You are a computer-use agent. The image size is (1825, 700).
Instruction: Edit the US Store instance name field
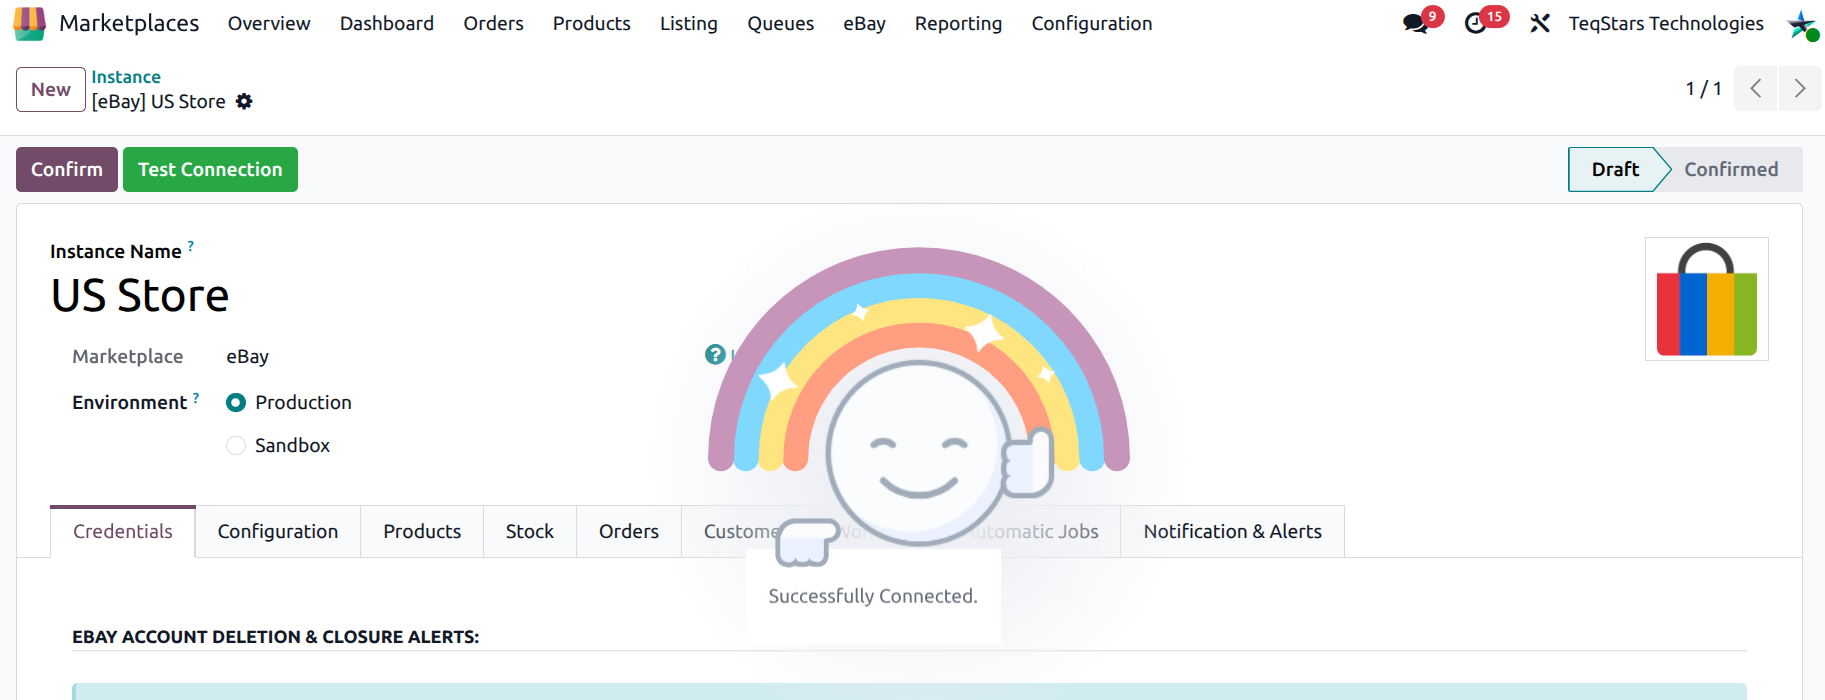(140, 295)
